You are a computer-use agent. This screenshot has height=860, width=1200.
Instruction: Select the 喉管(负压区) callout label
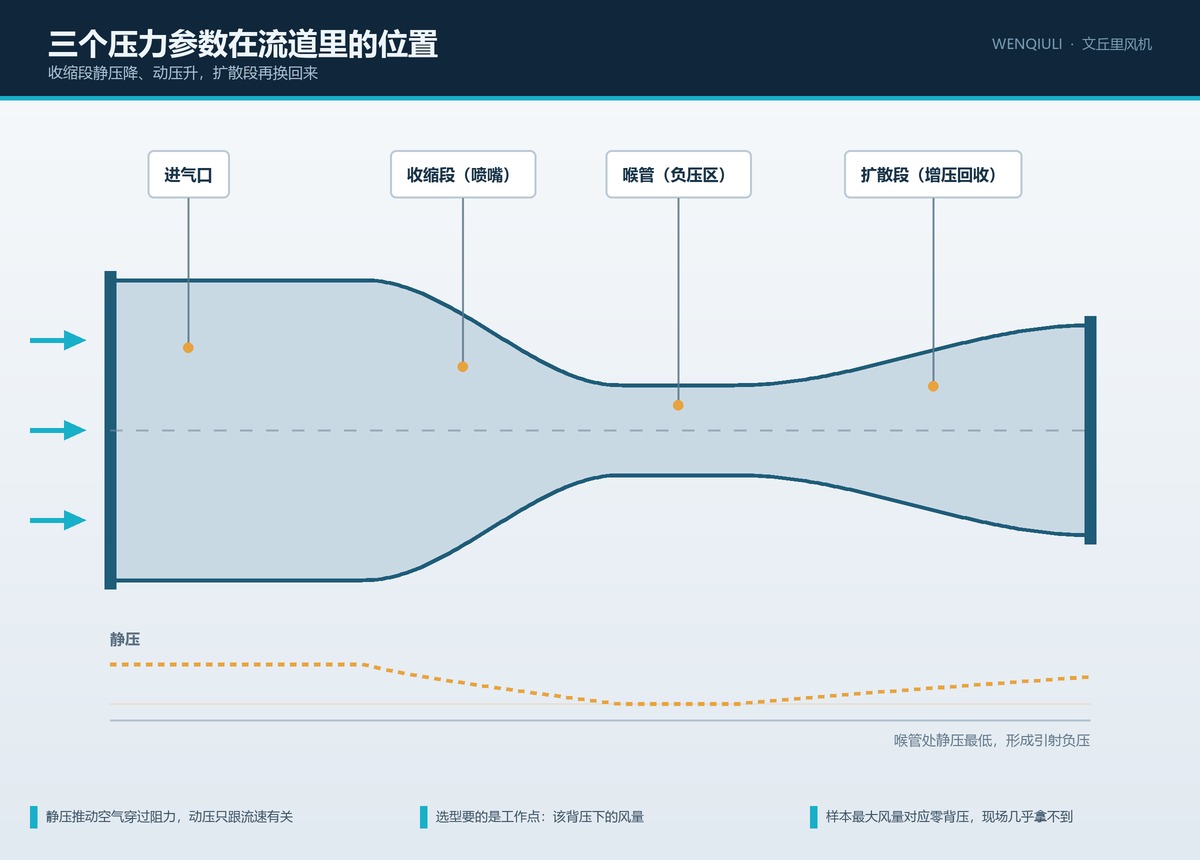[678, 174]
